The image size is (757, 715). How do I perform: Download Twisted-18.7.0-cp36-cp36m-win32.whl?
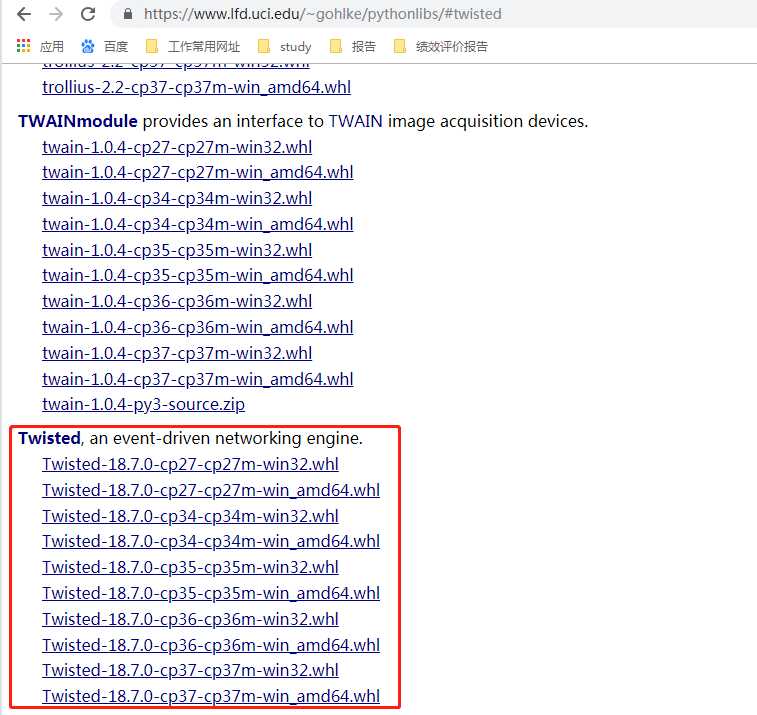190,619
